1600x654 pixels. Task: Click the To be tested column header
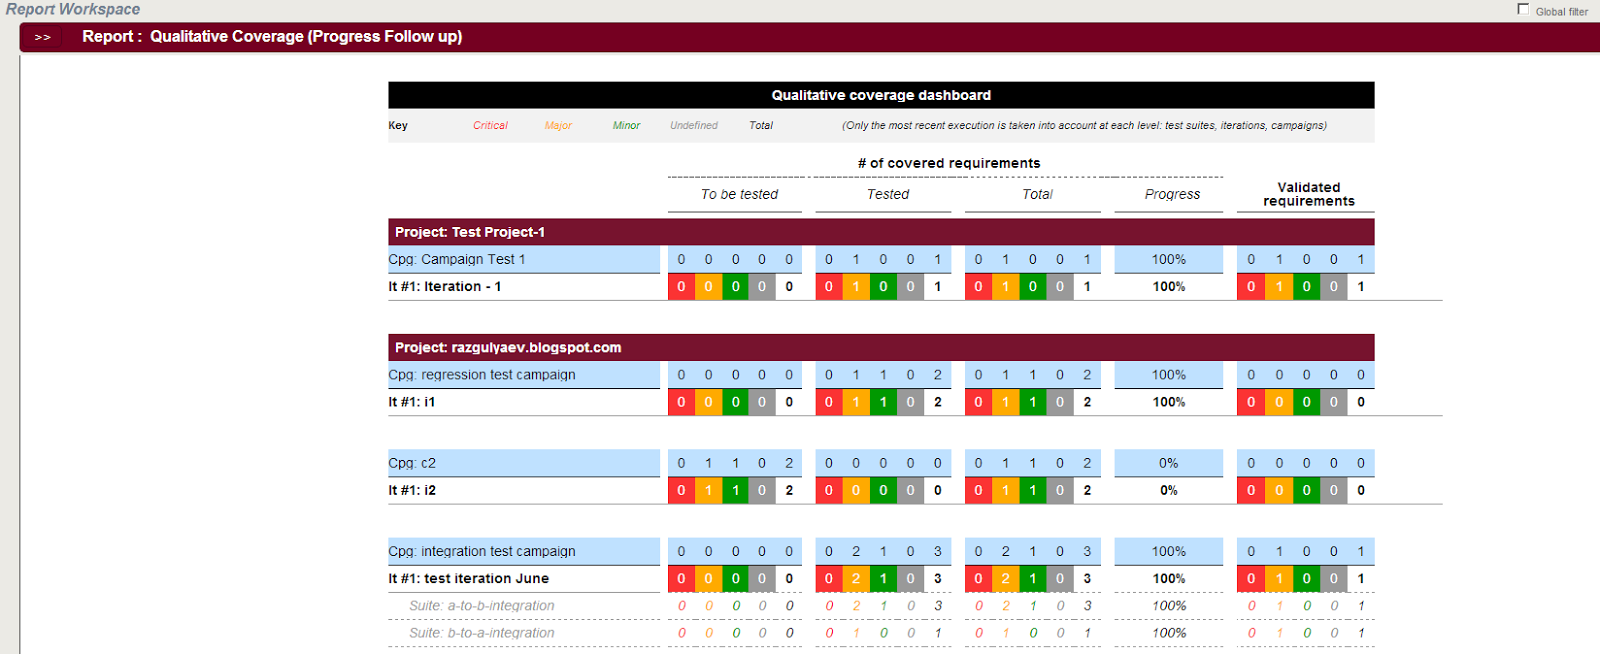pyautogui.click(x=739, y=194)
